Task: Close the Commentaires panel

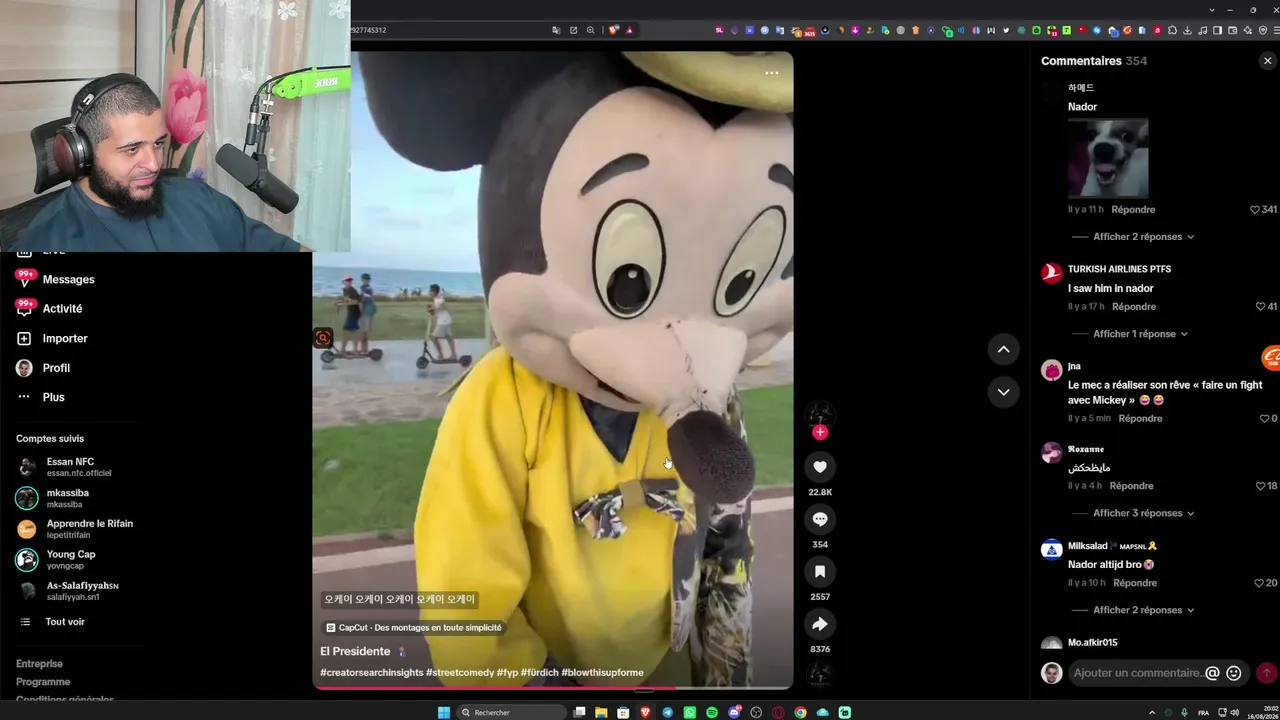Action: click(x=1267, y=61)
